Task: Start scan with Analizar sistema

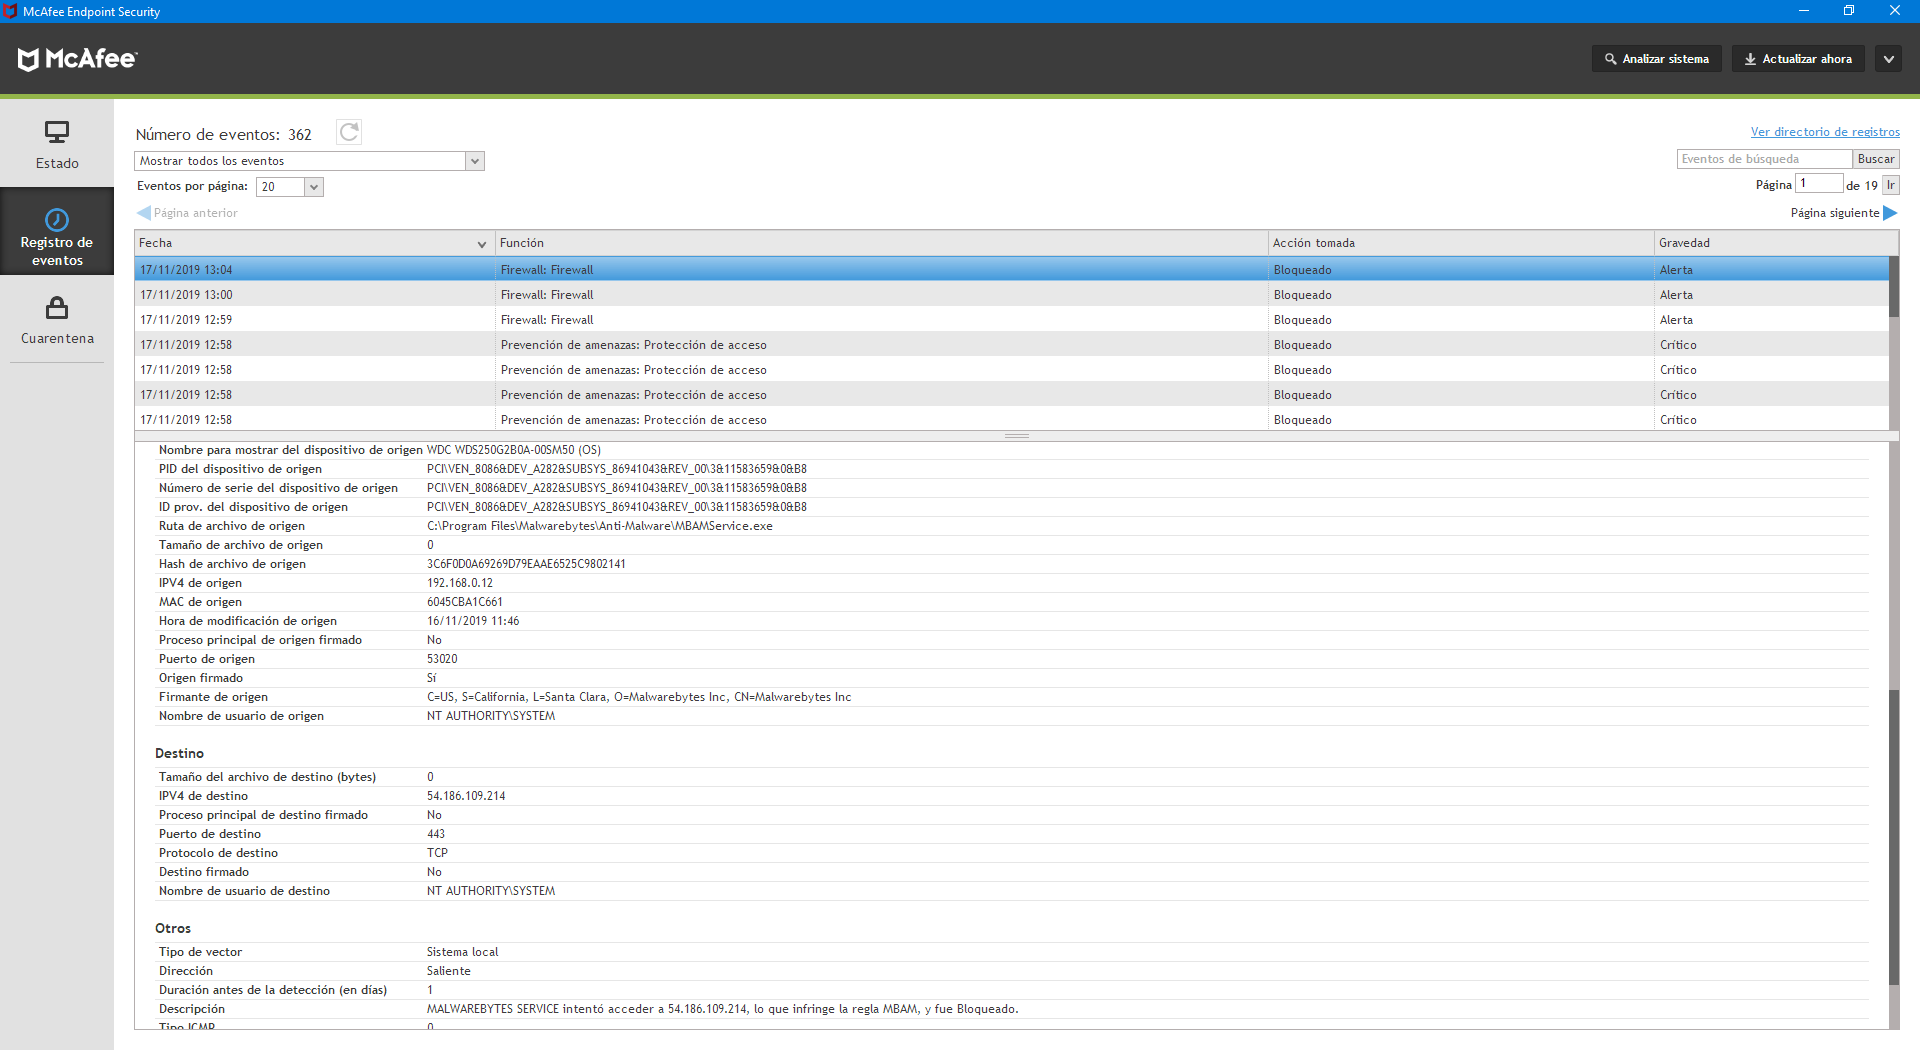Action: click(x=1656, y=59)
